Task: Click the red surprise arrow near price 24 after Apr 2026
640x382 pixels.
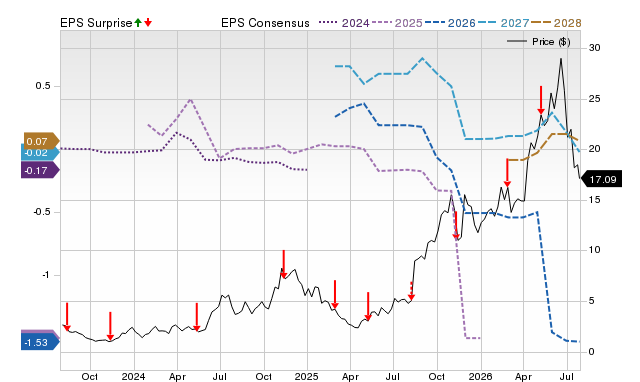Action: click(541, 100)
